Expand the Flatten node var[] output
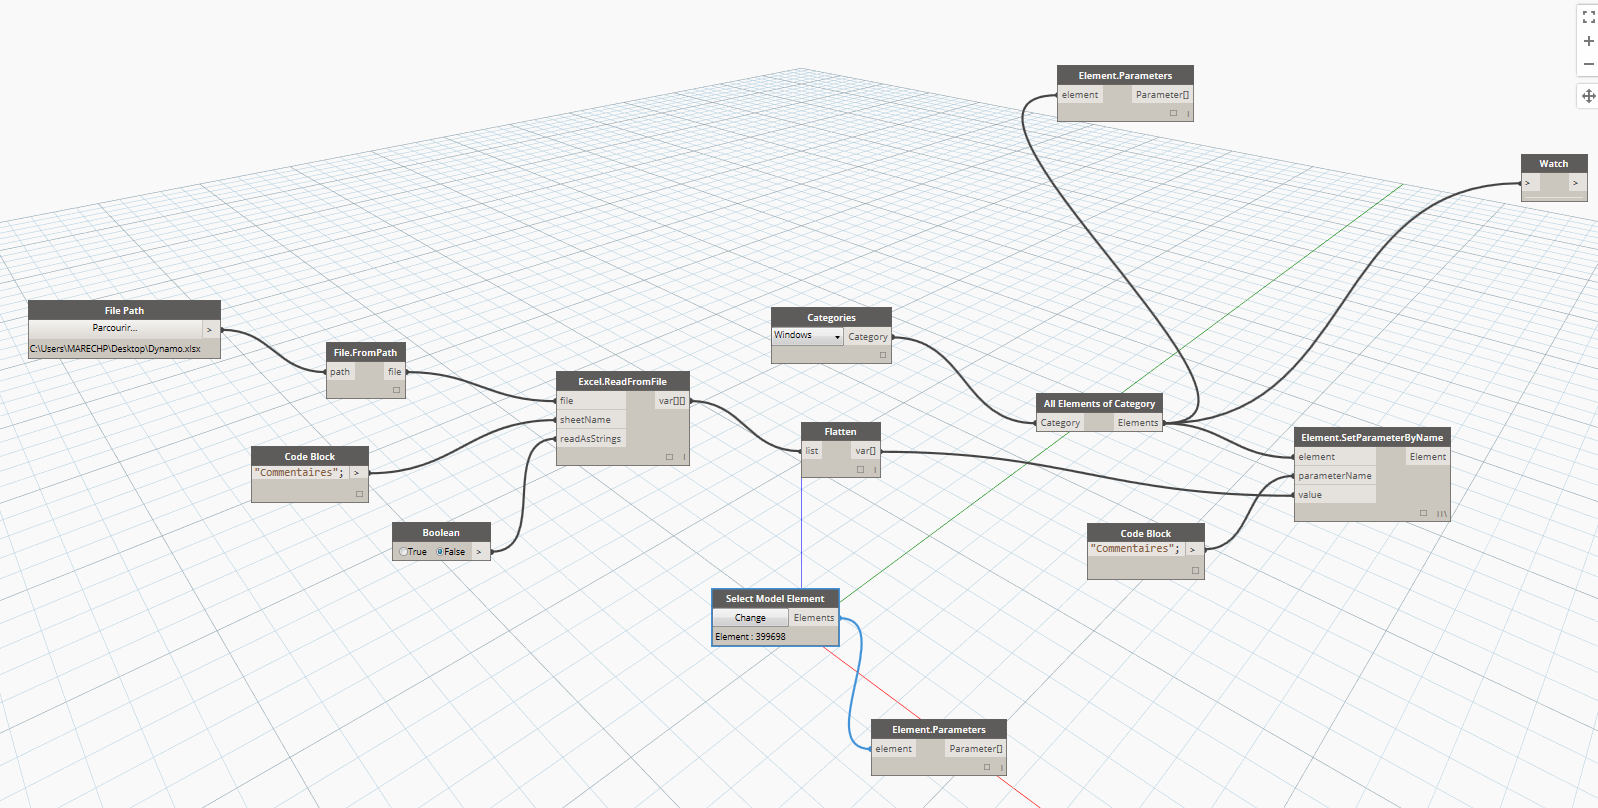 pos(865,451)
